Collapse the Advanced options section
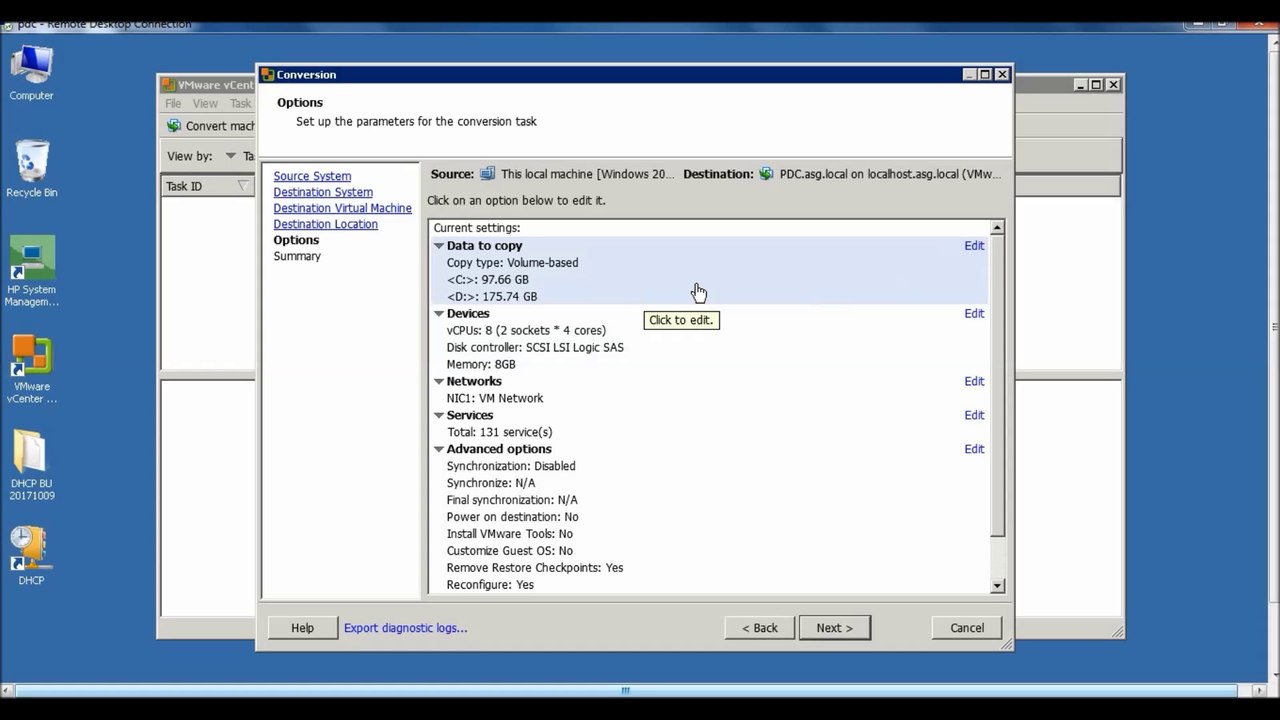This screenshot has width=1280, height=720. pyautogui.click(x=438, y=450)
